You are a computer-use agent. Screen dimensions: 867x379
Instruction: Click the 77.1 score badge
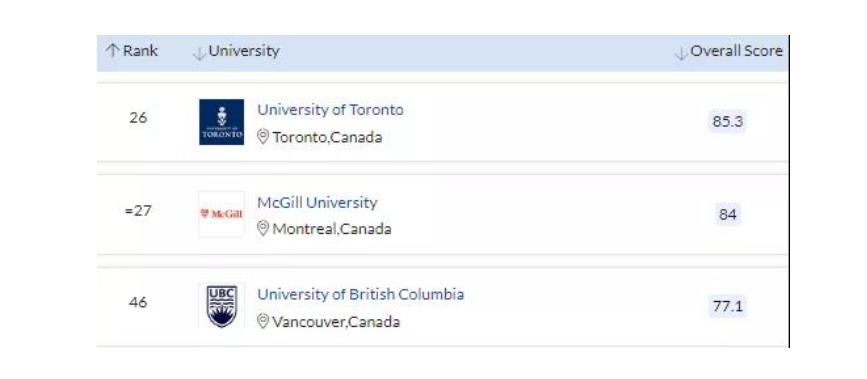tap(728, 307)
